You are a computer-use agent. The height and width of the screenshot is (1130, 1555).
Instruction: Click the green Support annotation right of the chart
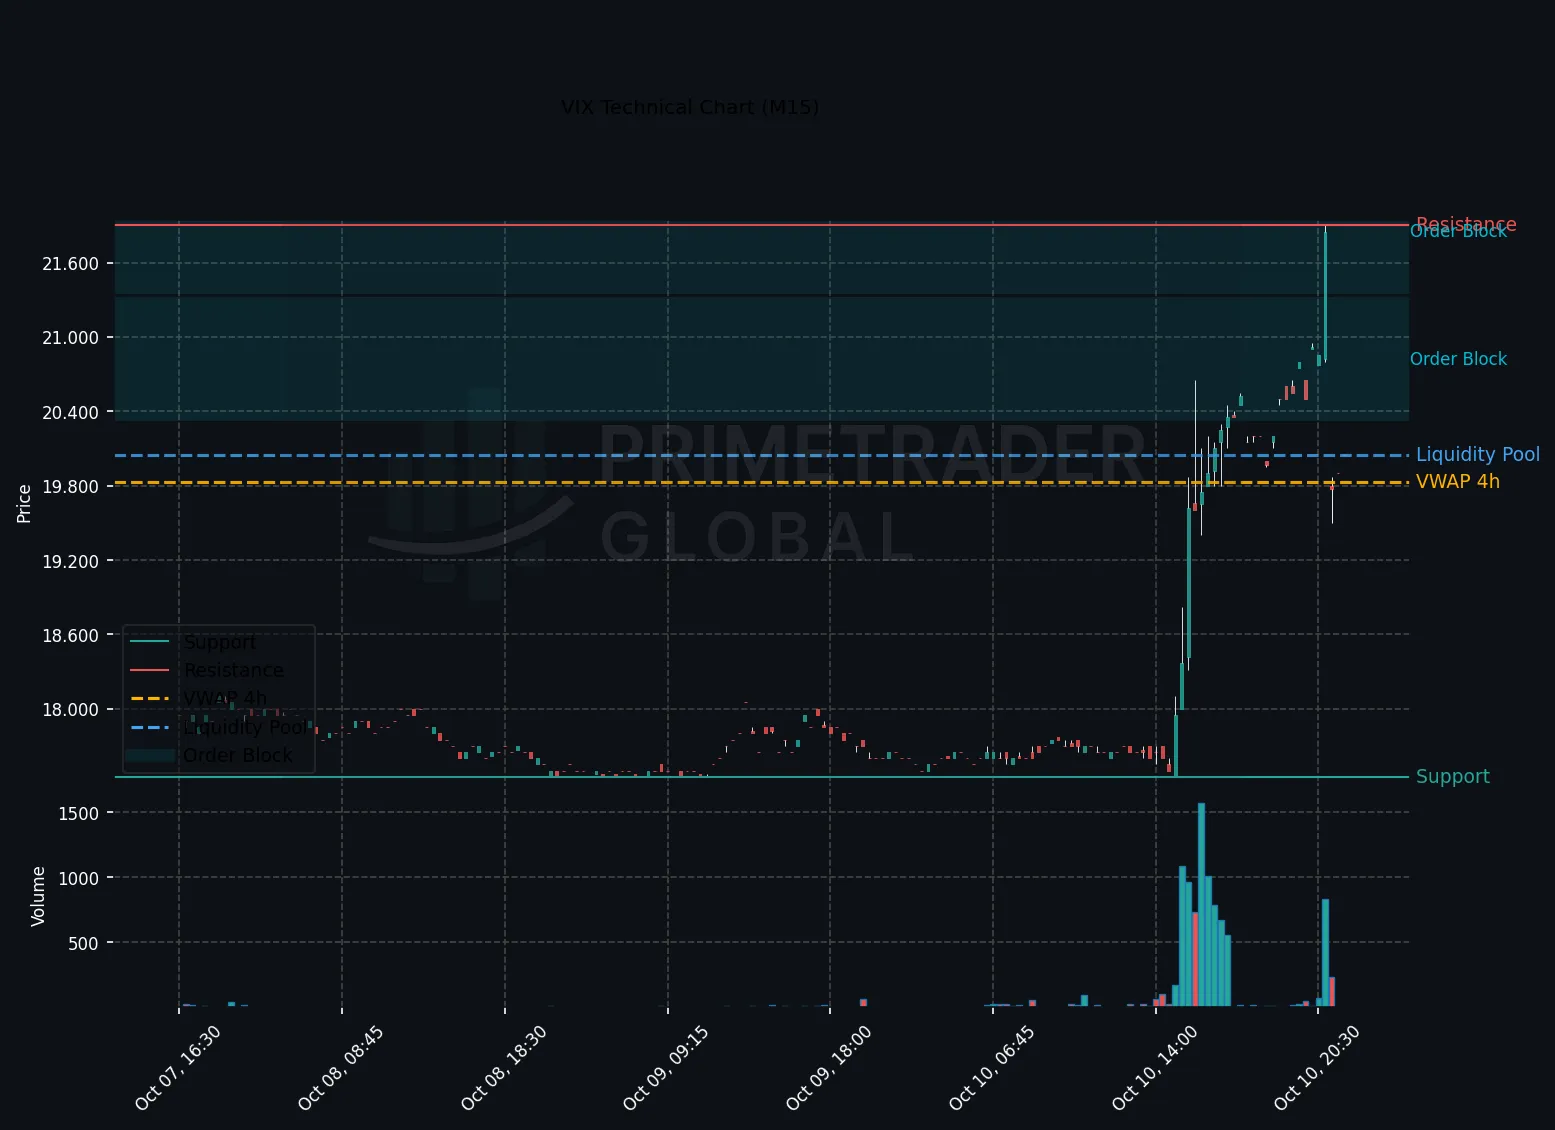click(x=1453, y=777)
